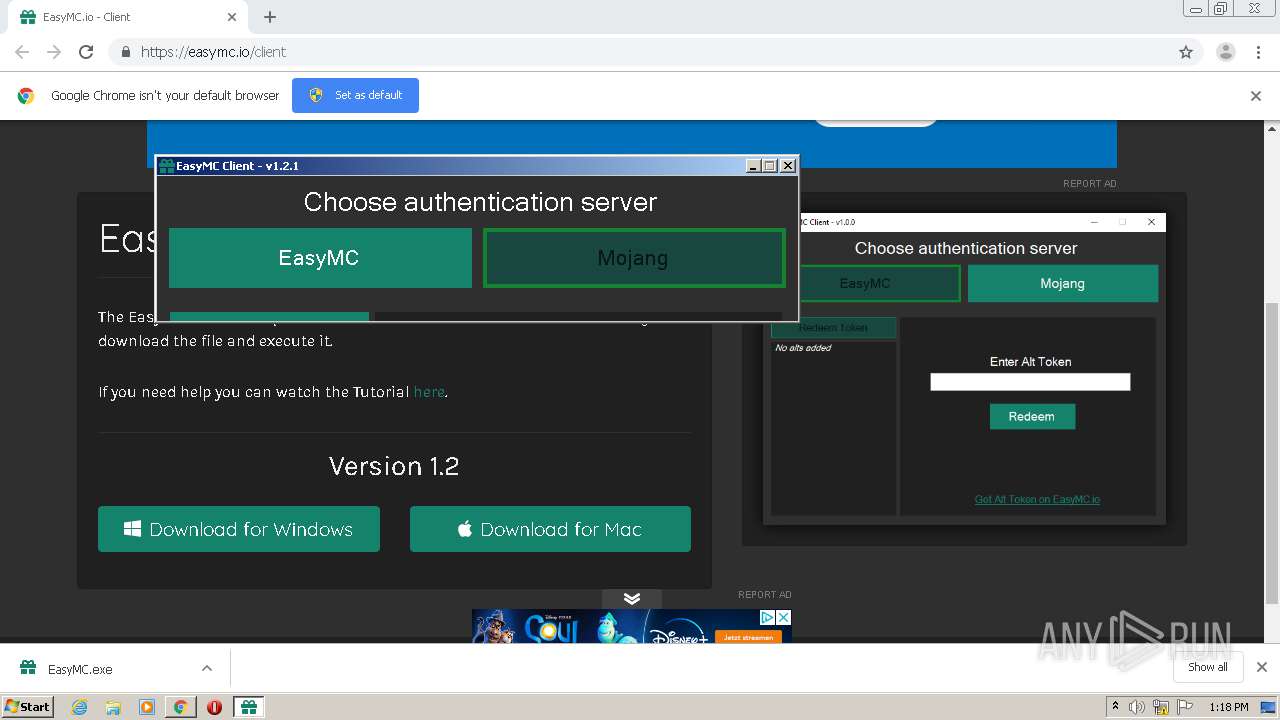Maximize the EasyMC Client window
Screen dimensions: 1280x720
point(770,166)
